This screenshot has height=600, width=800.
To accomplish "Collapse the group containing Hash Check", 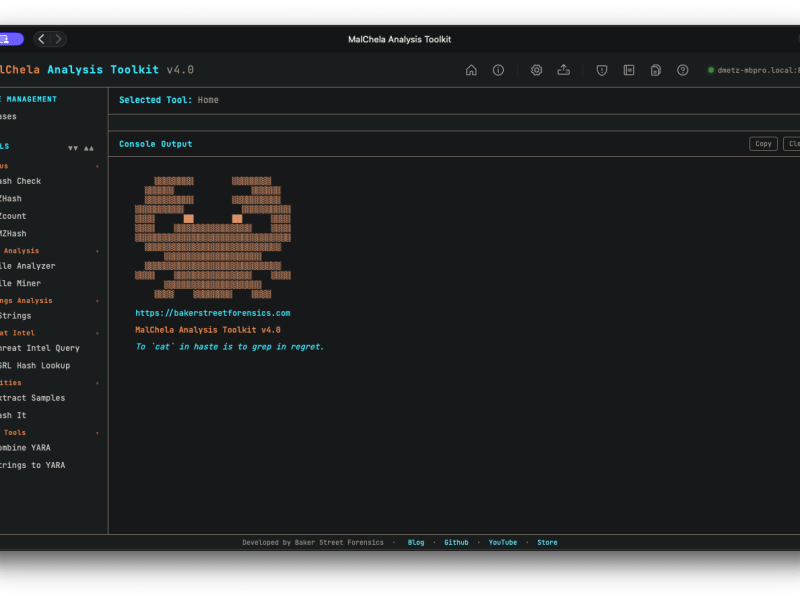I will (x=97, y=166).
